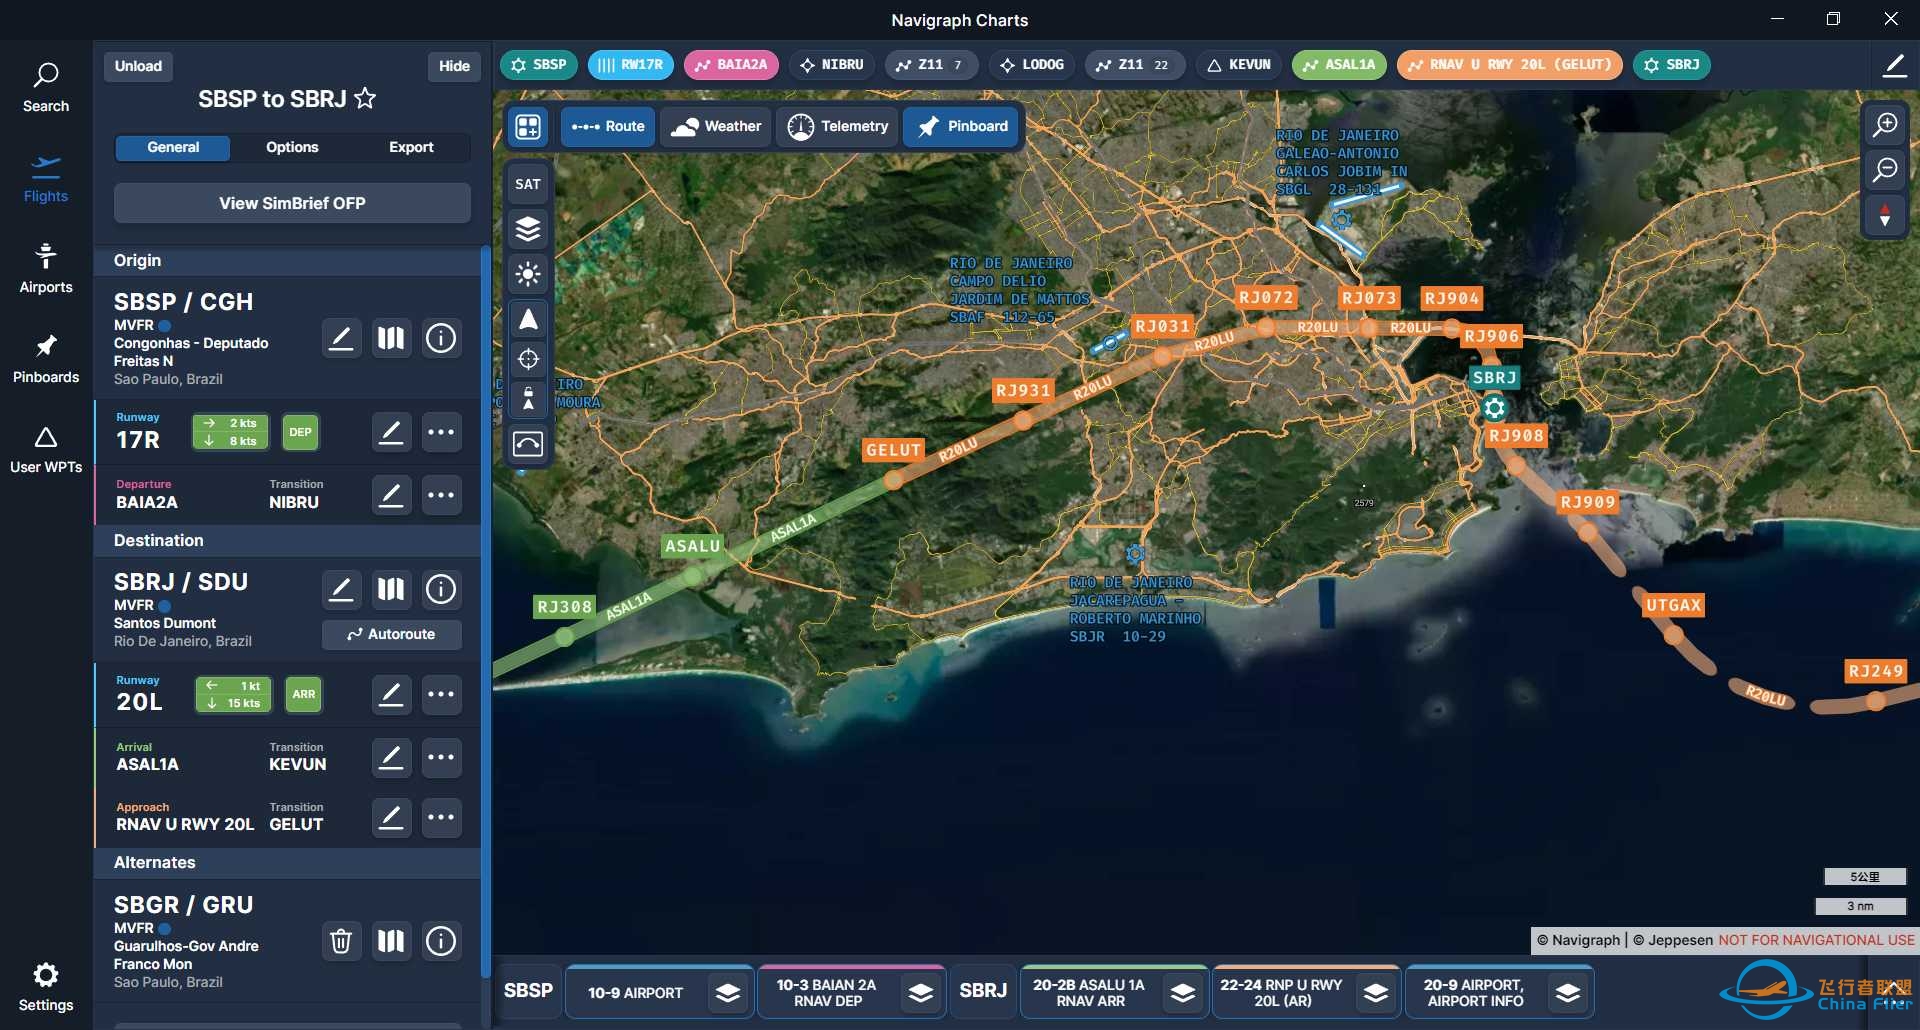Open the charts icon for SBGR / GRU
This screenshot has width=1920, height=1030.
[x=391, y=941]
